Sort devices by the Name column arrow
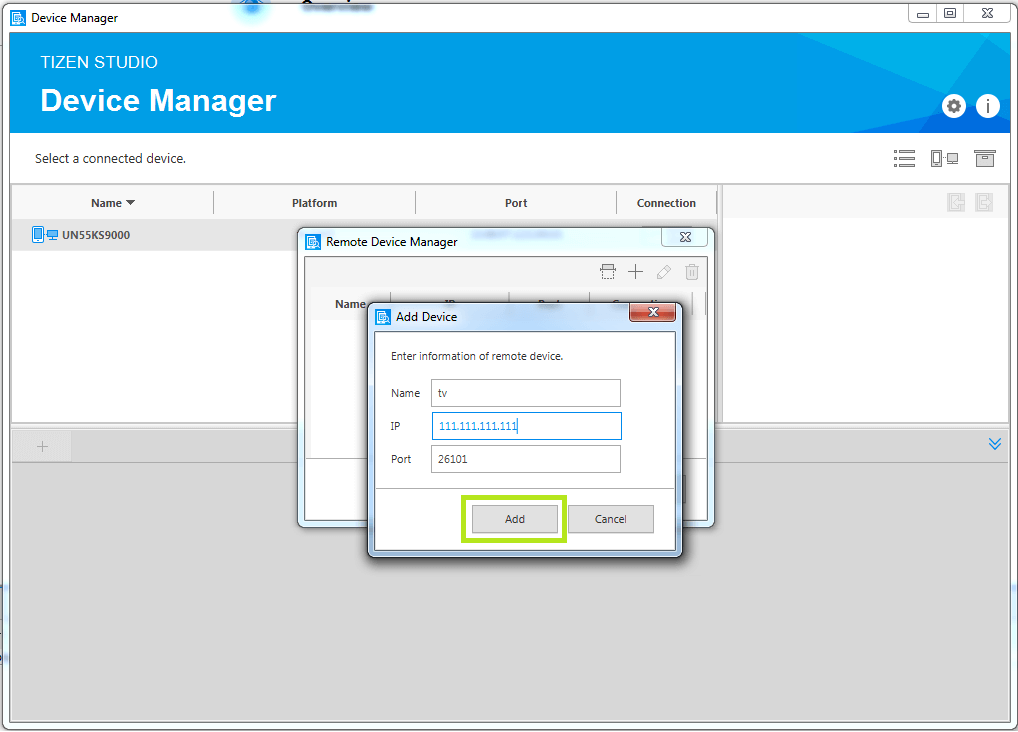Image resolution: width=1018 pixels, height=732 pixels. click(130, 203)
